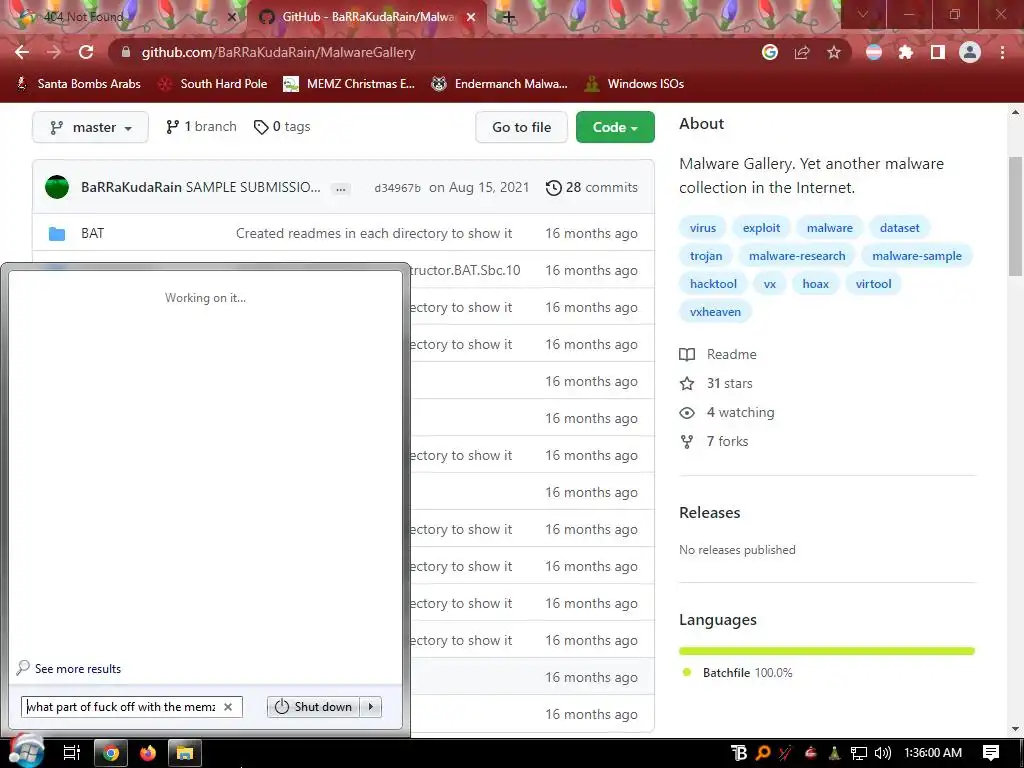Clear the Start menu search box
This screenshot has width=1024, height=768.
pos(228,707)
